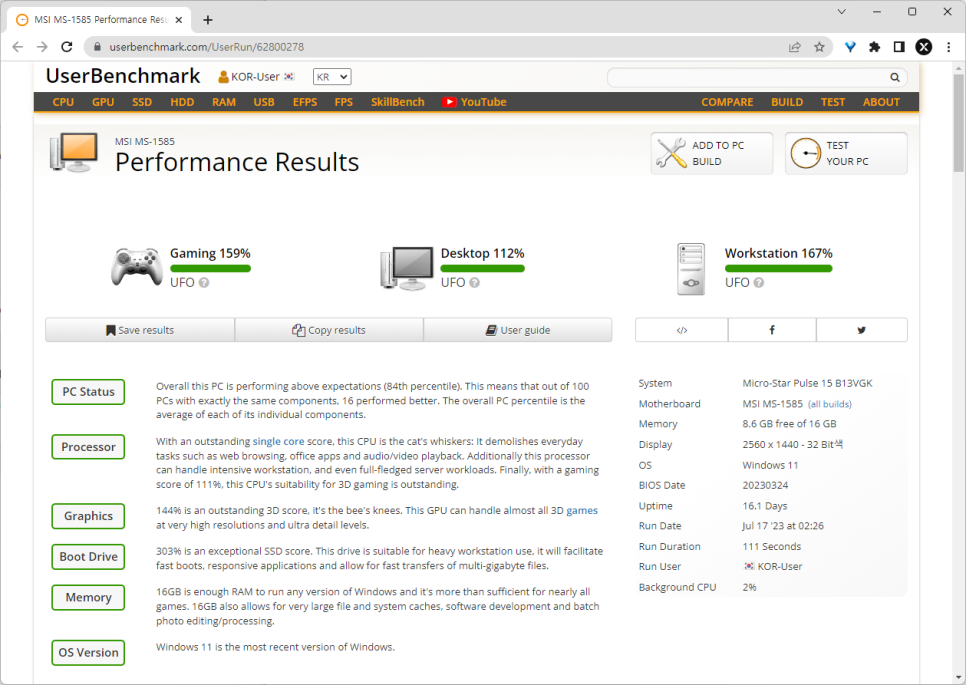Bookmark this page with the star icon
Viewport: 966px width, 685px height.
click(819, 47)
